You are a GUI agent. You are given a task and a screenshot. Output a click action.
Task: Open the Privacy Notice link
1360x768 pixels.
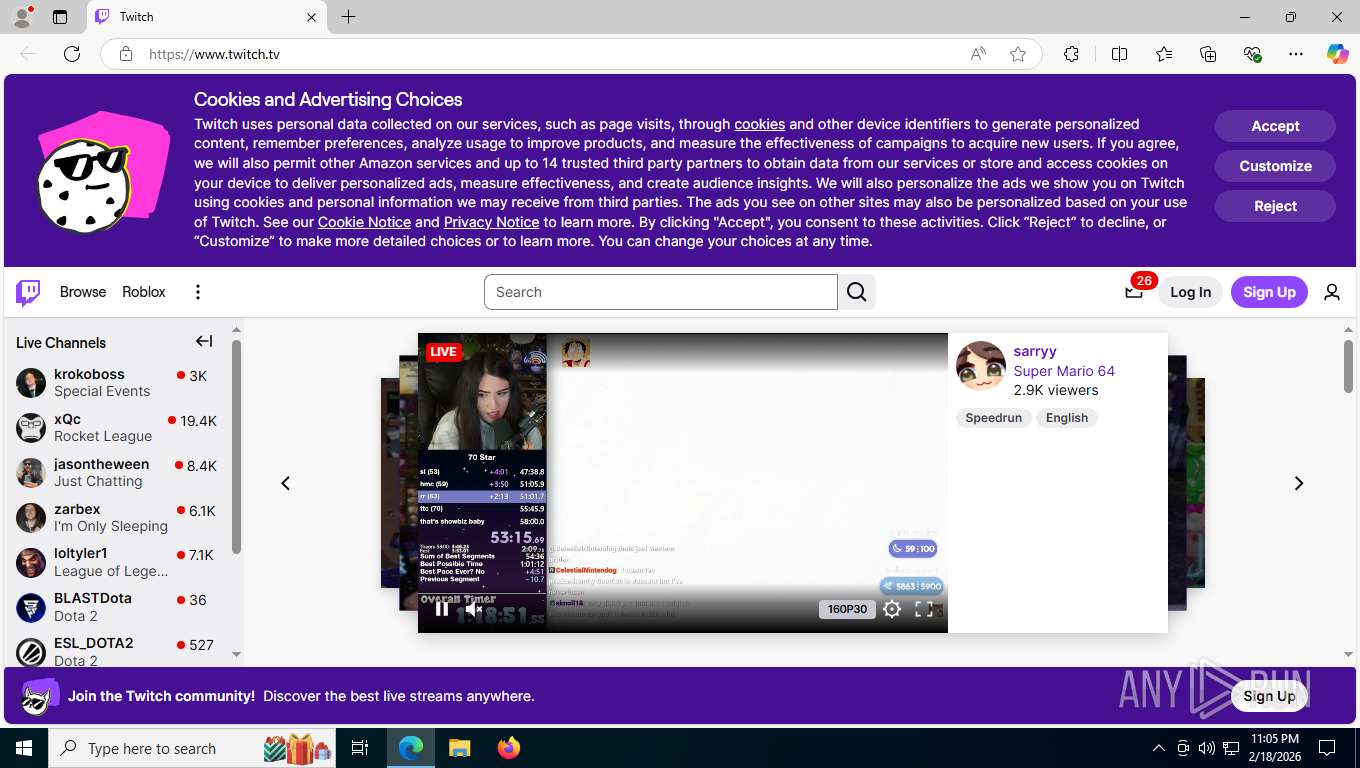[491, 222]
